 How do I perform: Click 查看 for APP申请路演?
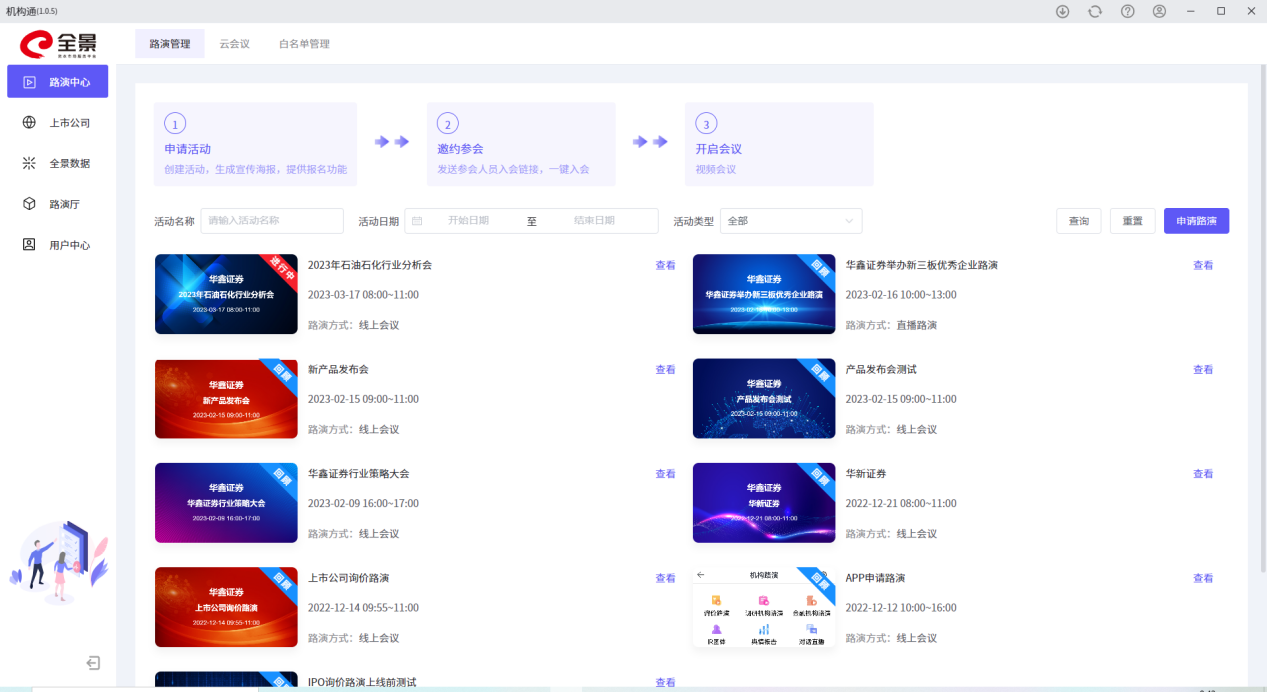click(1203, 578)
